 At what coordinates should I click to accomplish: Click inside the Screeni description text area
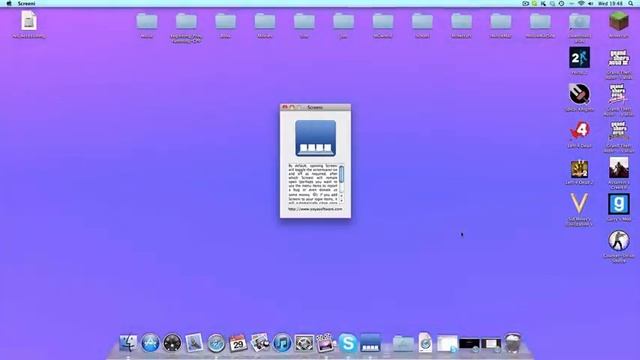(313, 184)
